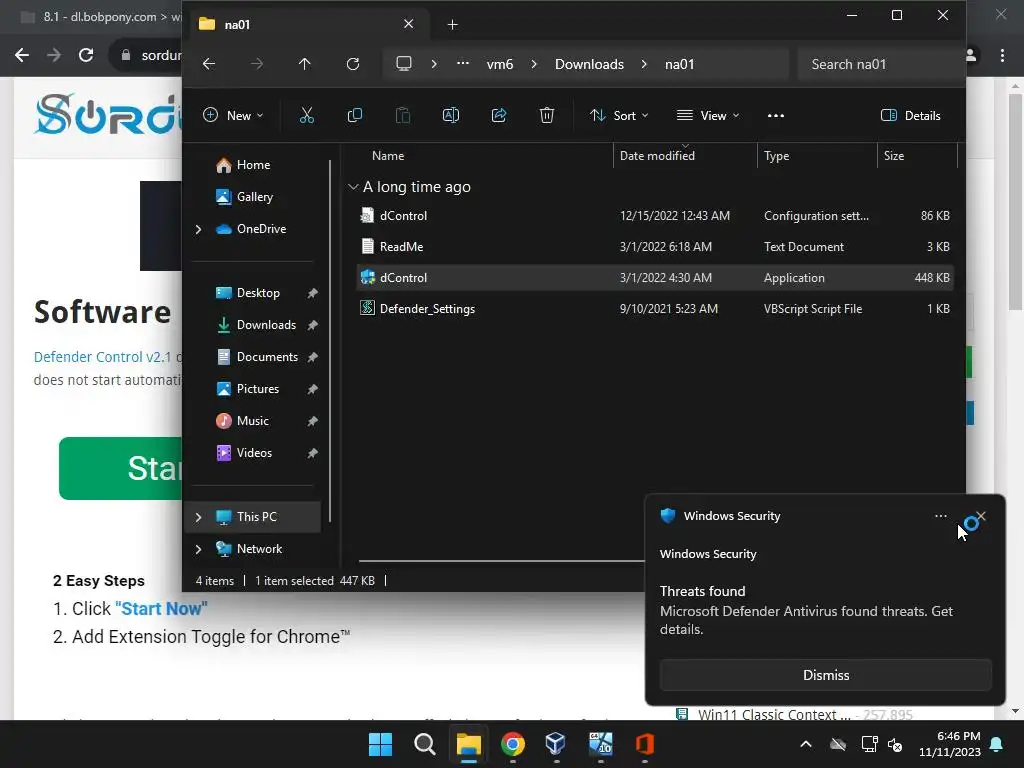This screenshot has width=1024, height=768.
Task: Open Google Chrome from taskbar
Action: tap(513, 744)
